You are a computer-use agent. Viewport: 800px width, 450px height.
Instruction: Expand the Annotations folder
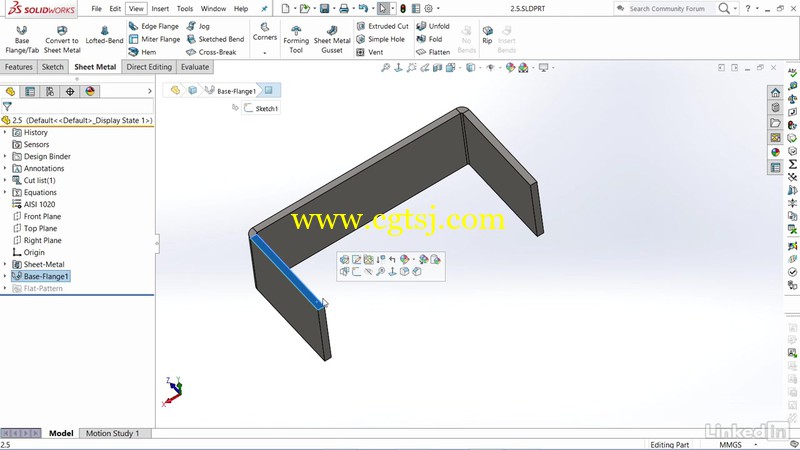coord(5,168)
